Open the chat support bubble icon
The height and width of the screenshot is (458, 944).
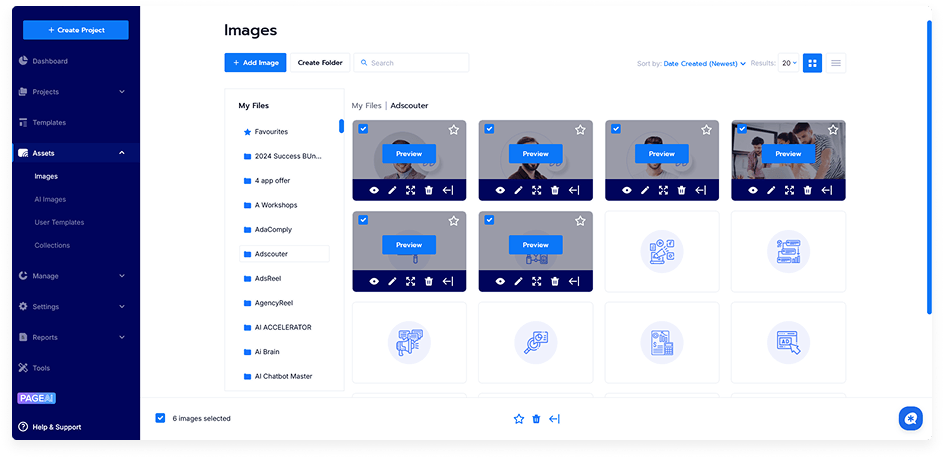(x=909, y=418)
